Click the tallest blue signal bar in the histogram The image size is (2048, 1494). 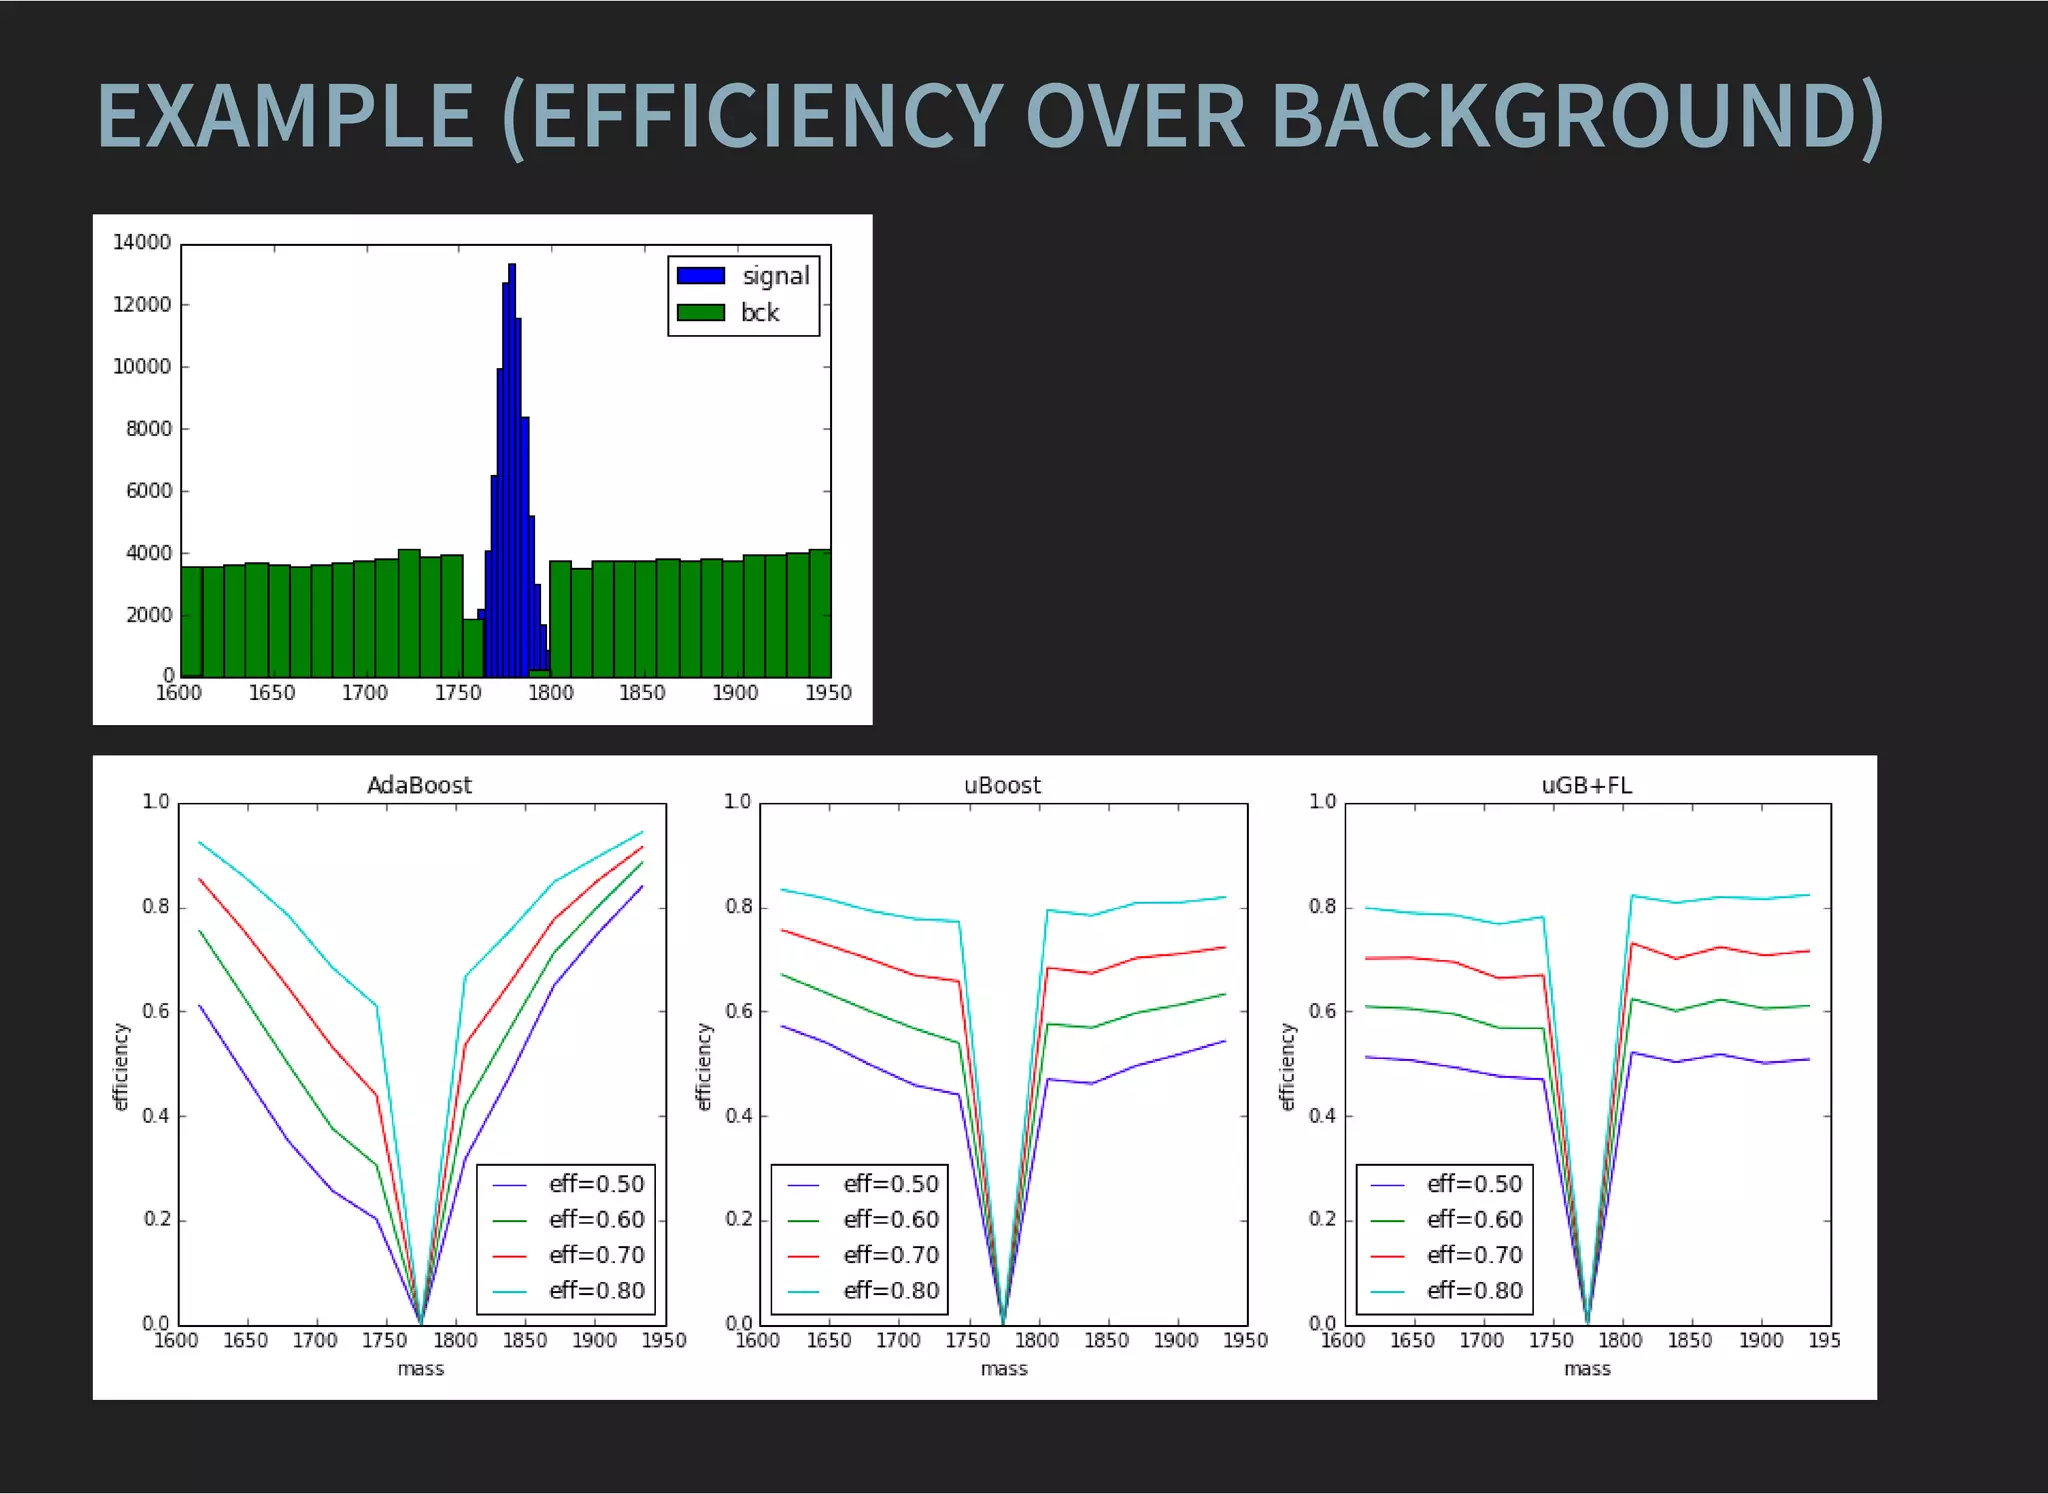512,470
